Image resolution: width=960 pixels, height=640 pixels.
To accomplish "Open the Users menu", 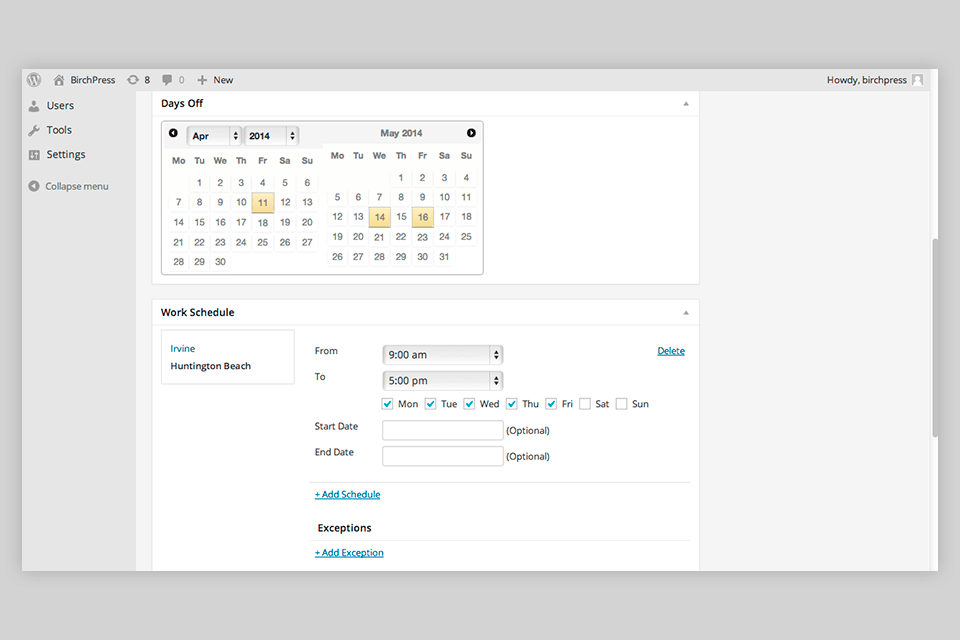I will tap(60, 105).
